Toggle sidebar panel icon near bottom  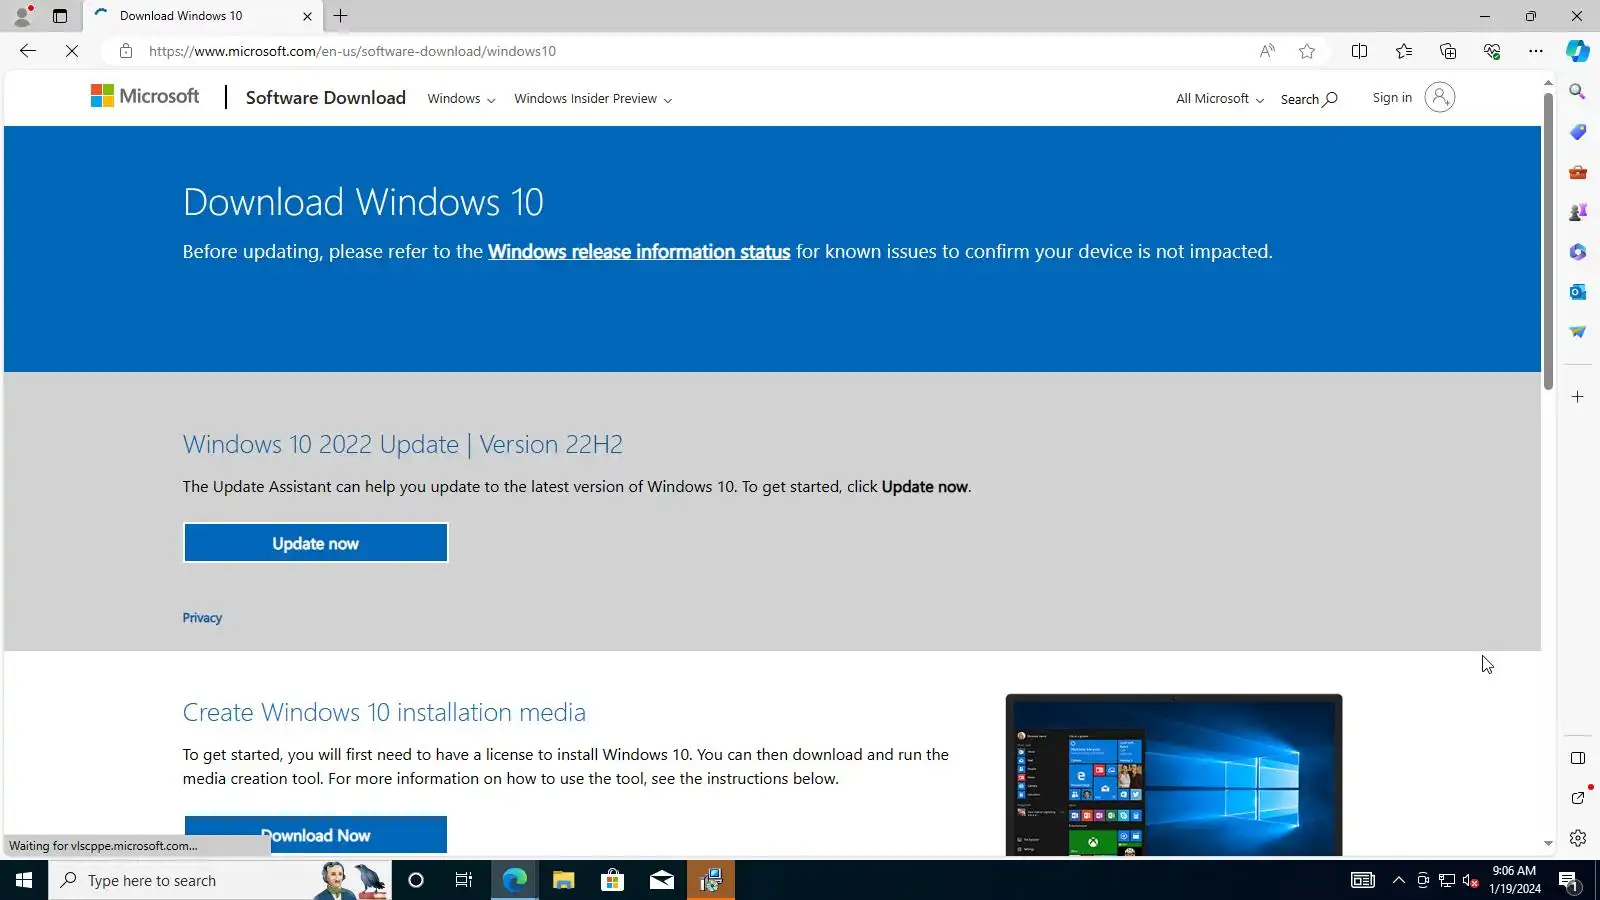point(1578,758)
